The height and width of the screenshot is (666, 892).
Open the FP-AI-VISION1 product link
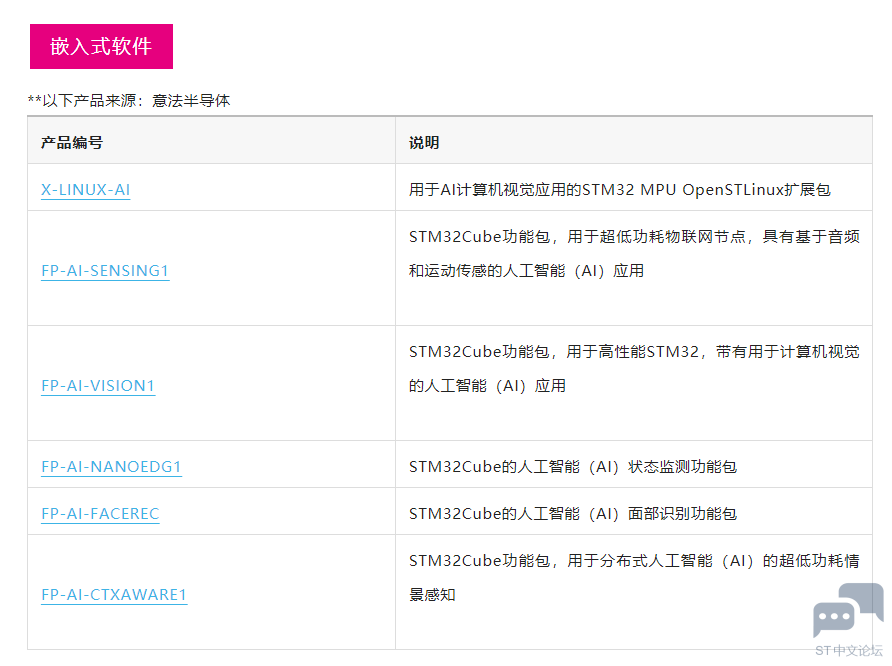coord(98,386)
